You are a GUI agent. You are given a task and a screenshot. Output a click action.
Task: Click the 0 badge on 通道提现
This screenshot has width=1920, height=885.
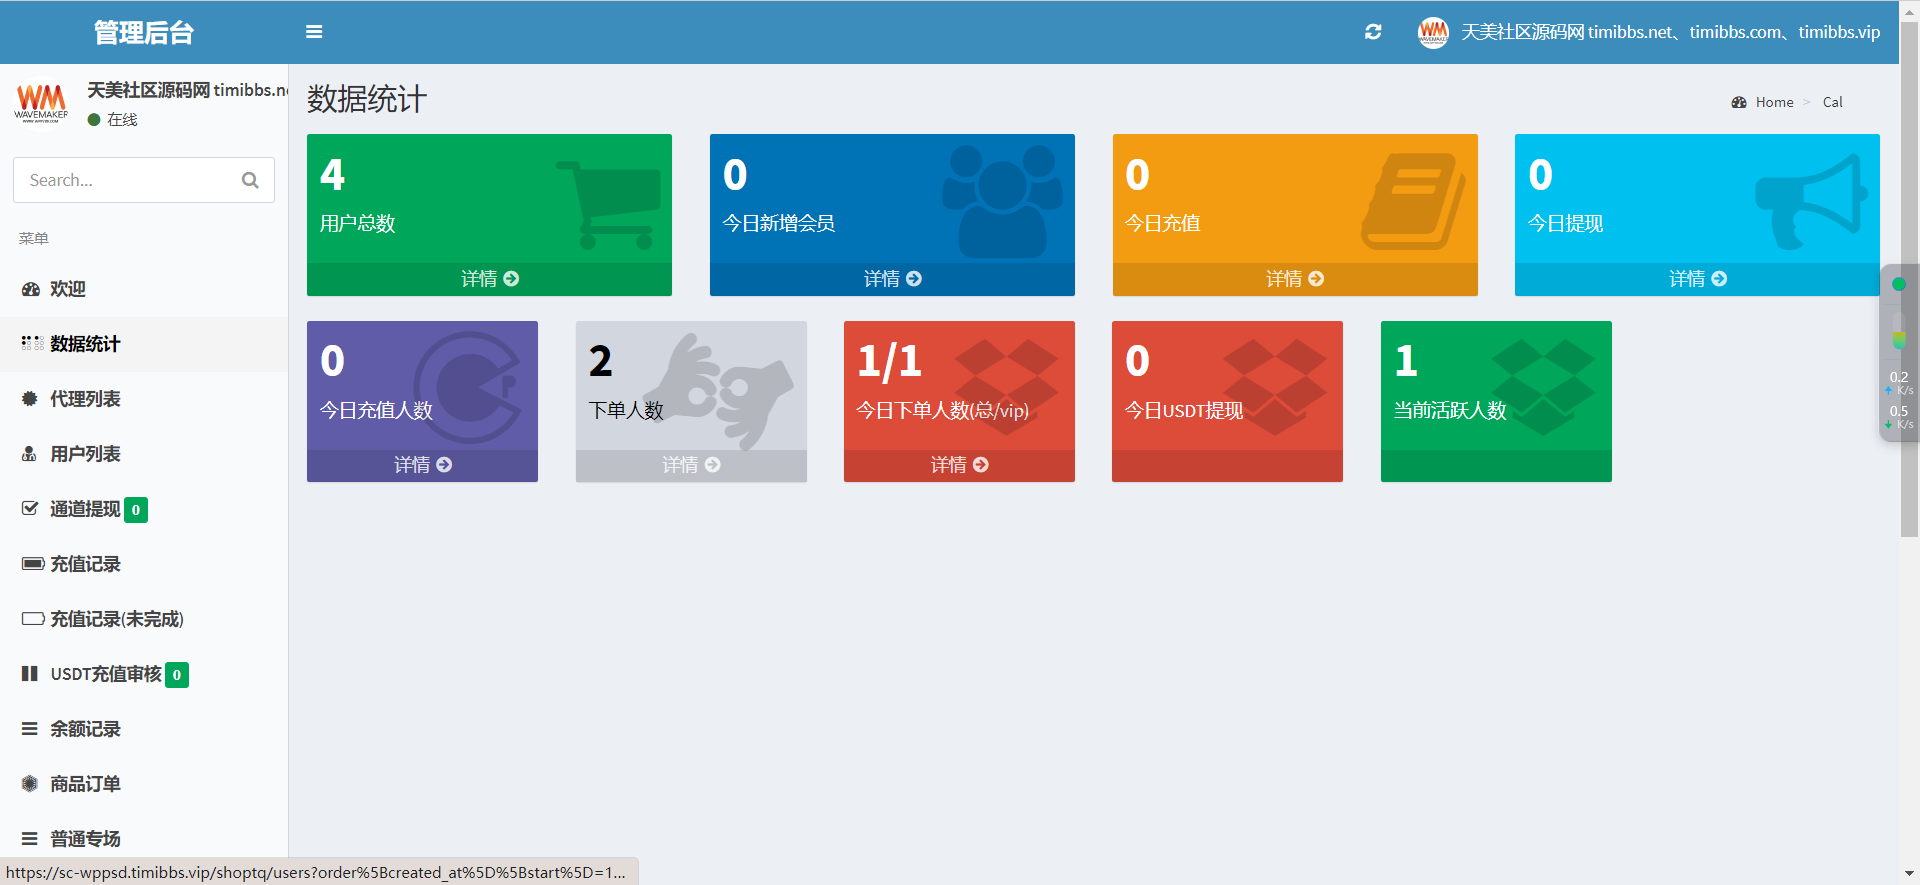coord(136,510)
